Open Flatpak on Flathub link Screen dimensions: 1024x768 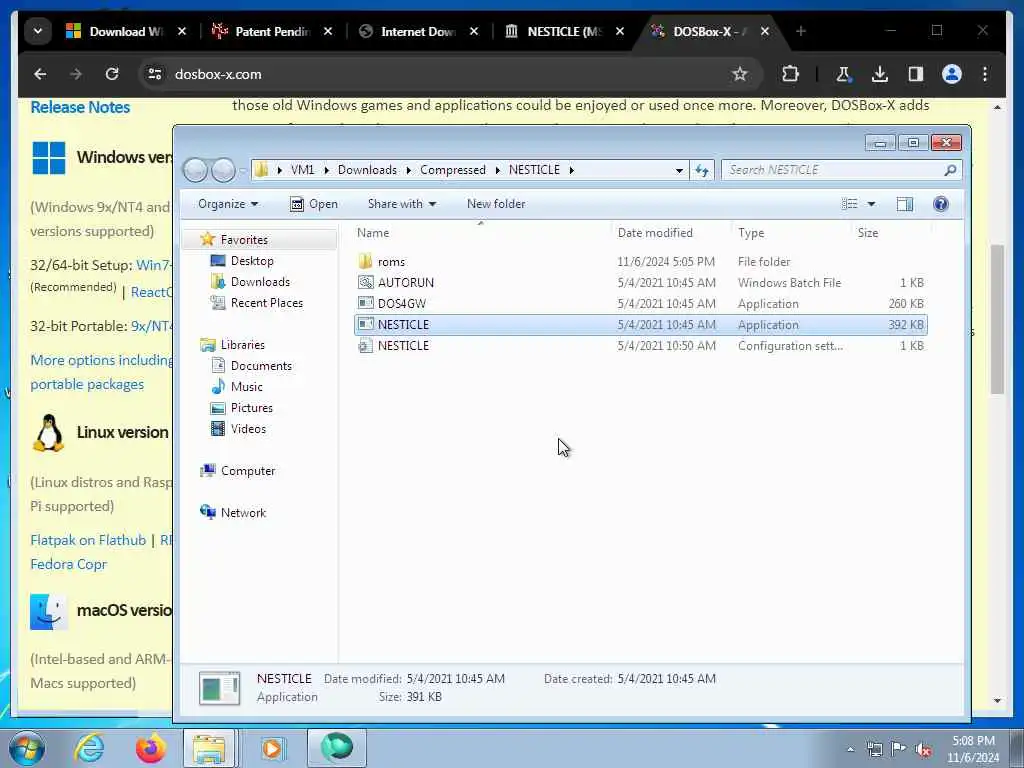tap(88, 540)
